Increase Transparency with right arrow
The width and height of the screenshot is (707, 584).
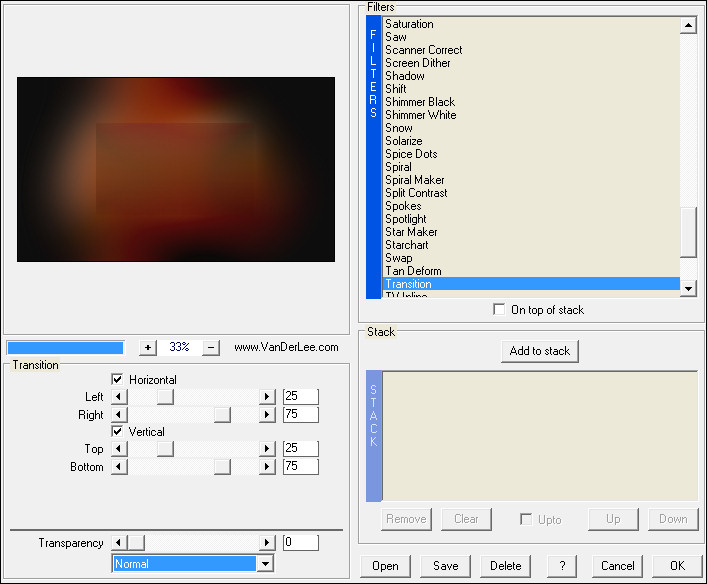pyautogui.click(x=267, y=543)
